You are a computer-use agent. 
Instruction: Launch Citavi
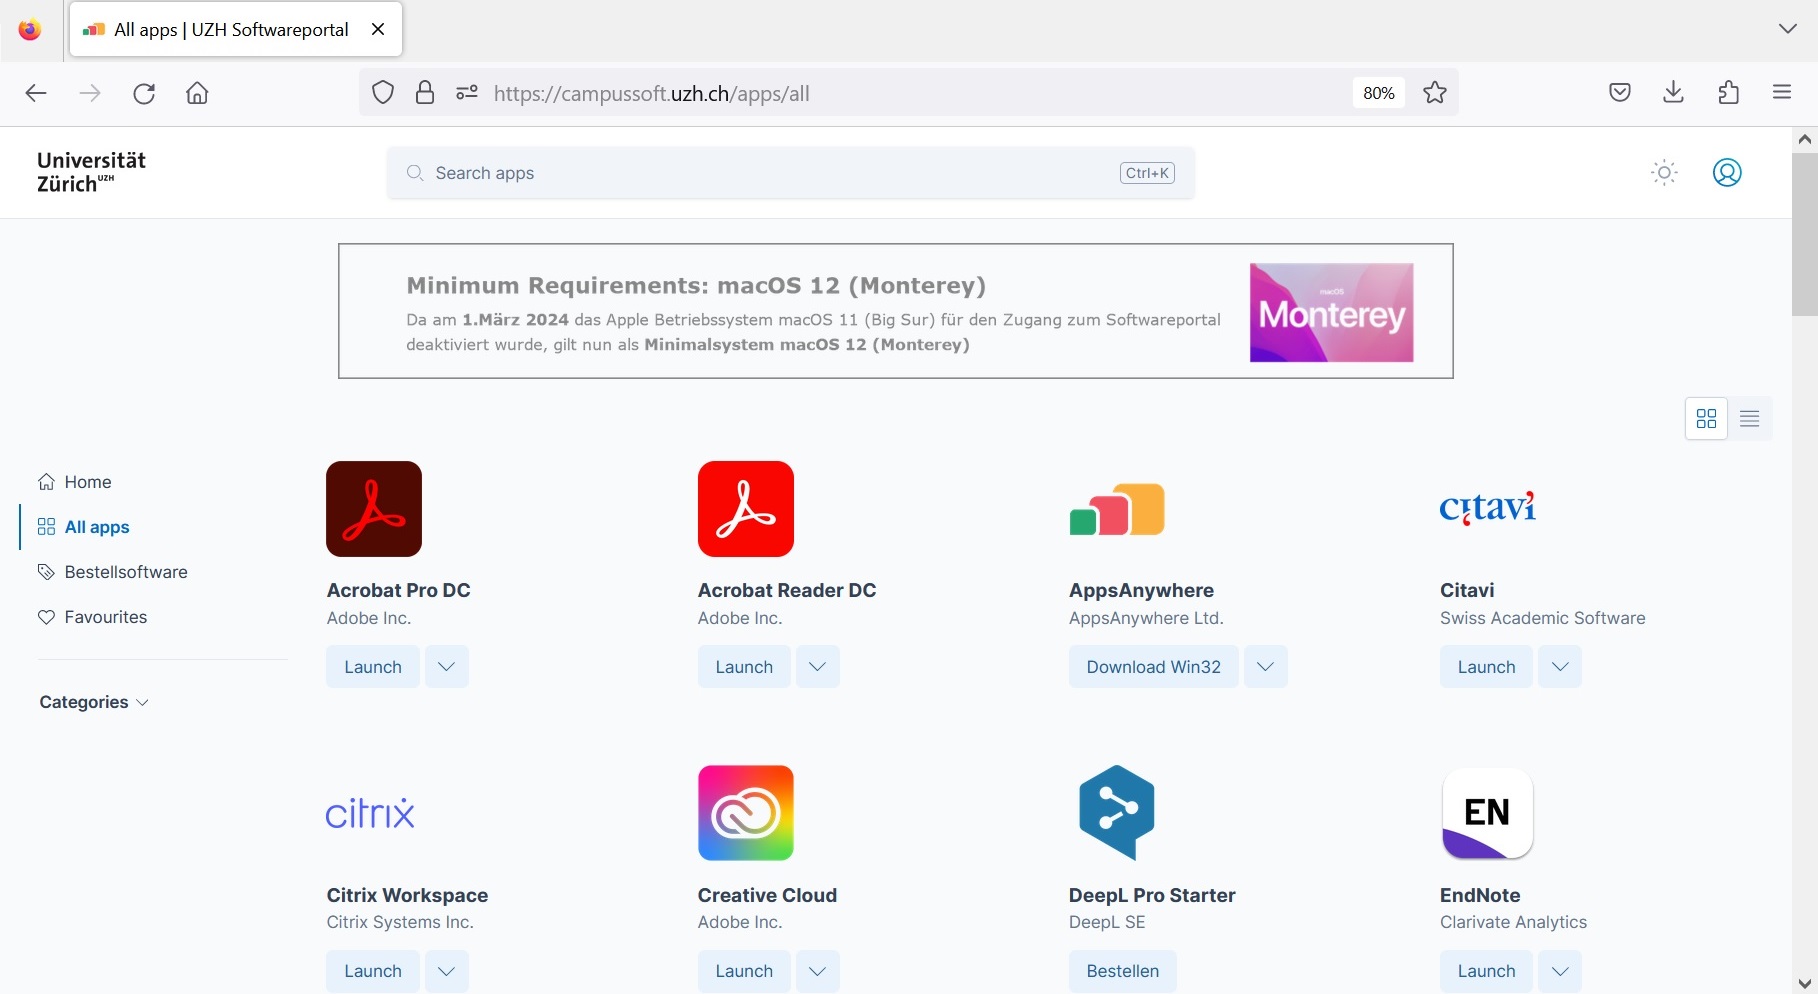click(x=1487, y=667)
